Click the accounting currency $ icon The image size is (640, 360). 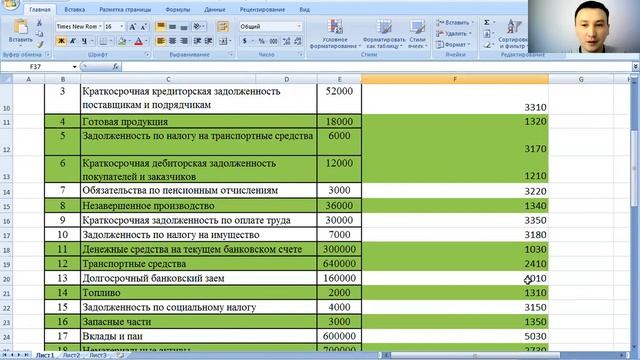click(x=244, y=41)
